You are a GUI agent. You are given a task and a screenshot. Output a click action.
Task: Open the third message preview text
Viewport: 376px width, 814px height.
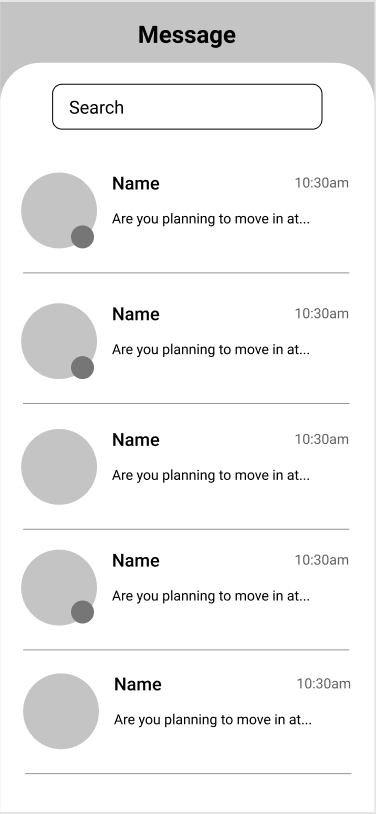tap(211, 476)
